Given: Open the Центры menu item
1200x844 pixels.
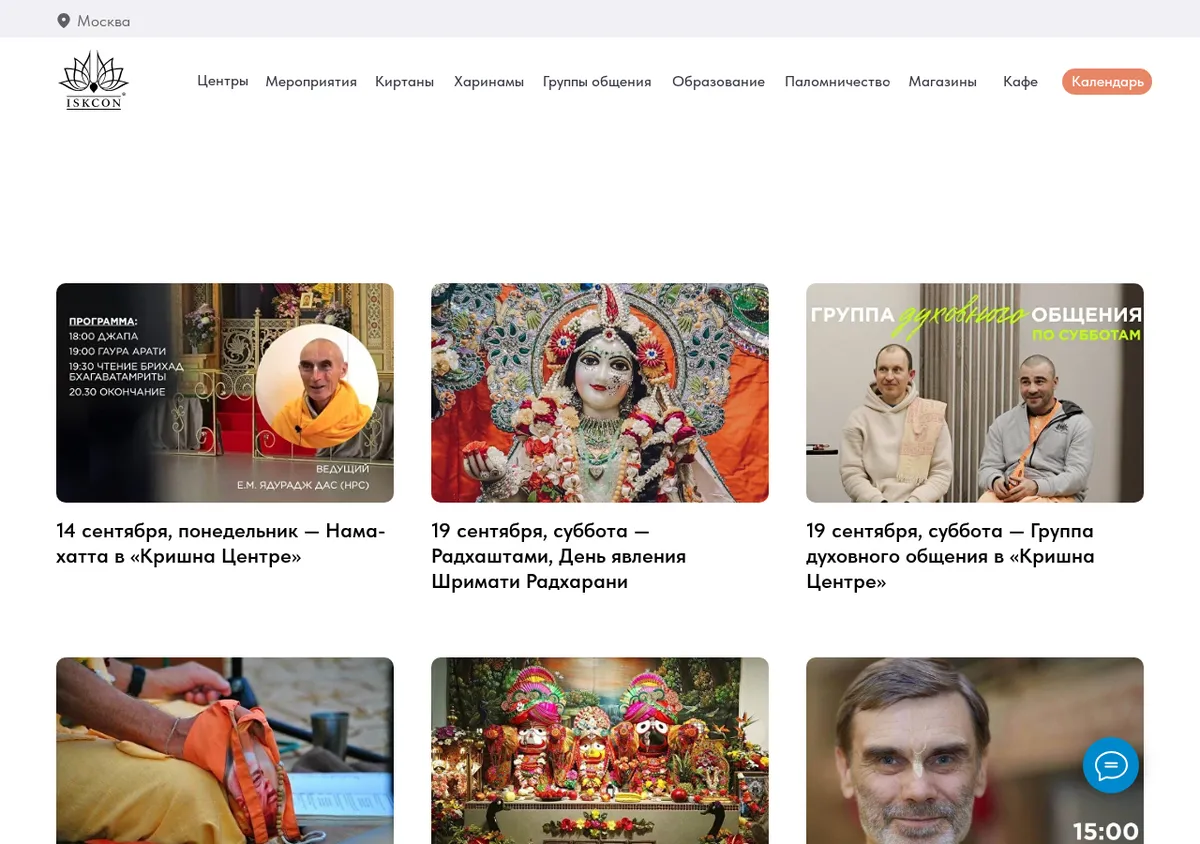Looking at the screenshot, I should click(223, 81).
